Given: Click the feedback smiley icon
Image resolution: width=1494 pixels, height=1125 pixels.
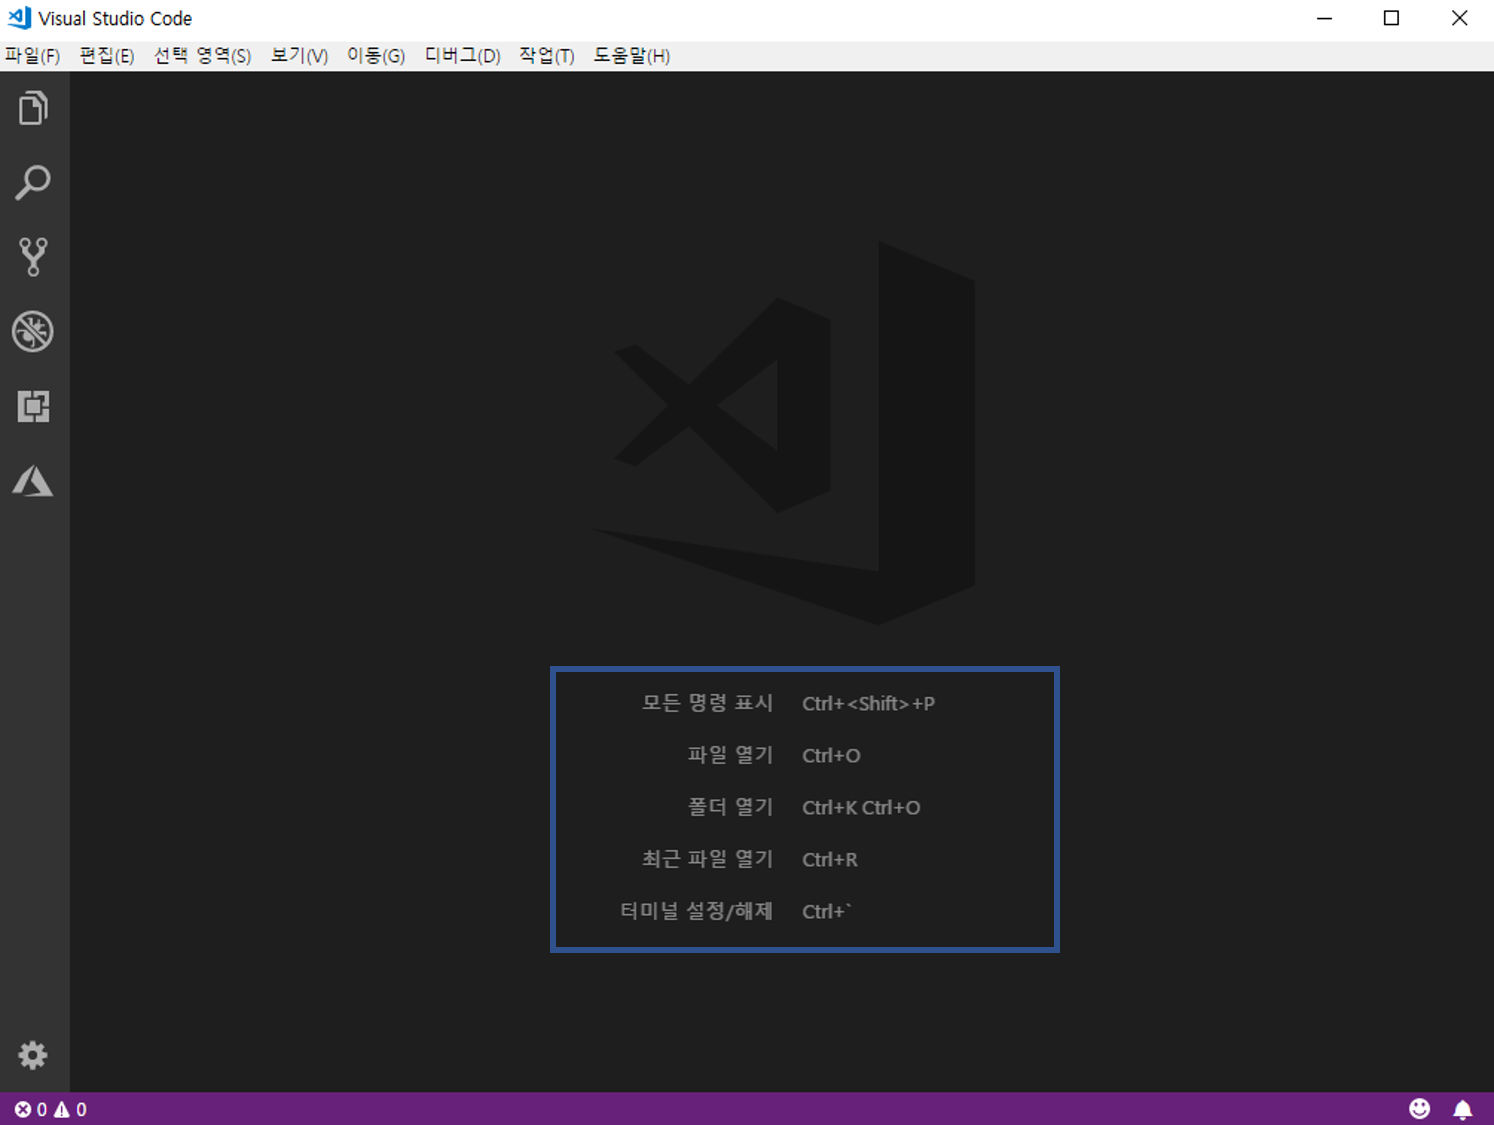Looking at the screenshot, I should 1419,1108.
